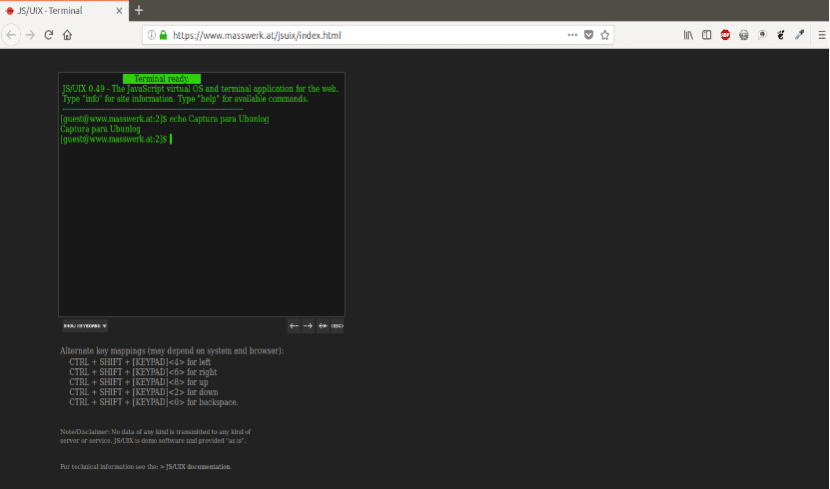The image size is (830, 489).
Task: Click the backspace arrow key button below terminal
Action: [322, 326]
